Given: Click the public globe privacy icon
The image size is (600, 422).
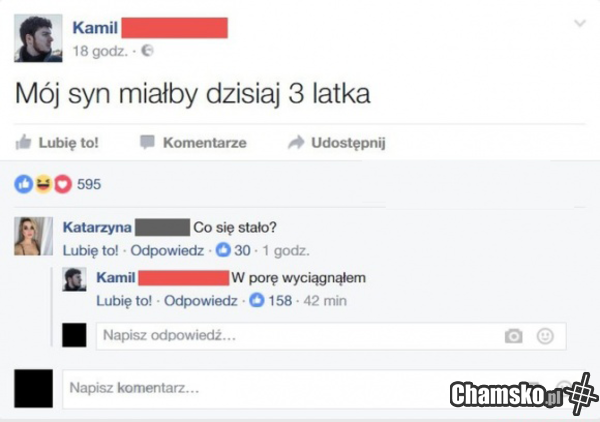Looking at the screenshot, I should point(147,51).
